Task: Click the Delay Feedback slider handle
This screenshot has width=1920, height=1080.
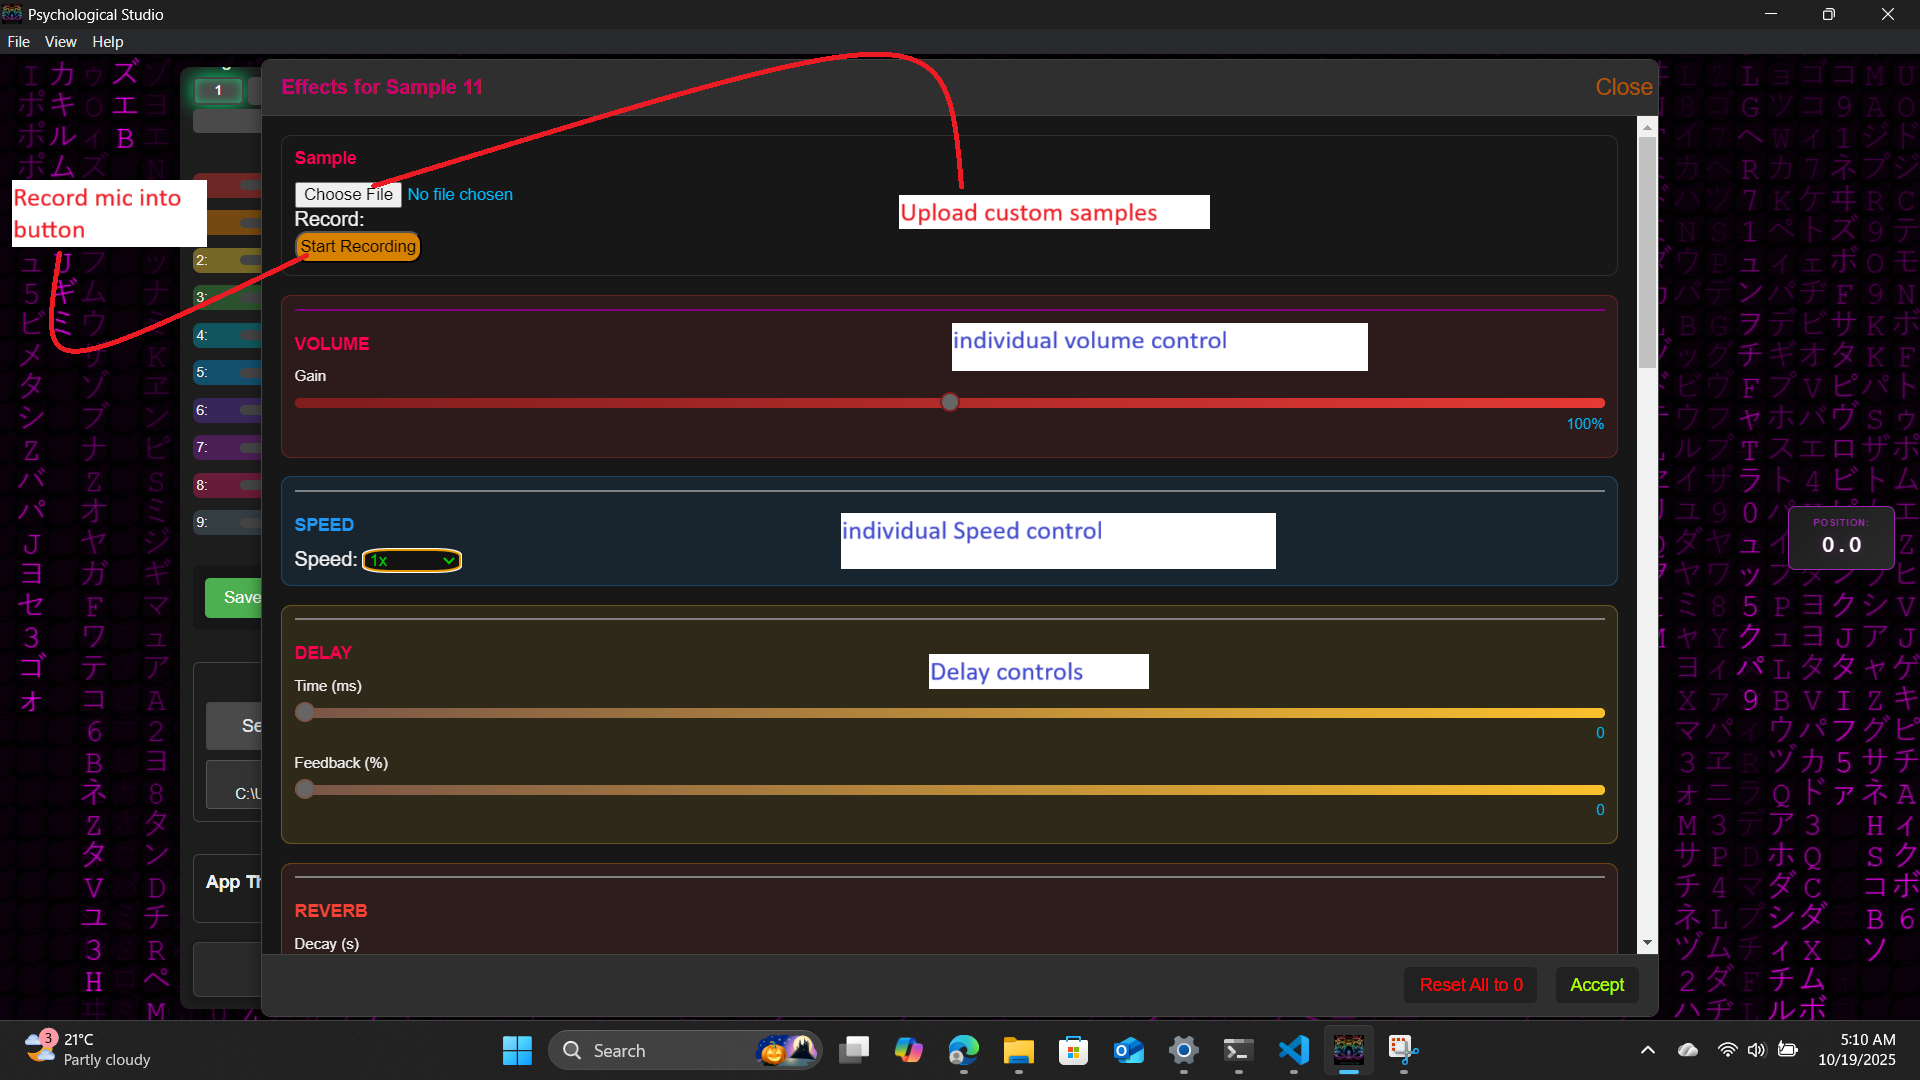Action: [305, 789]
